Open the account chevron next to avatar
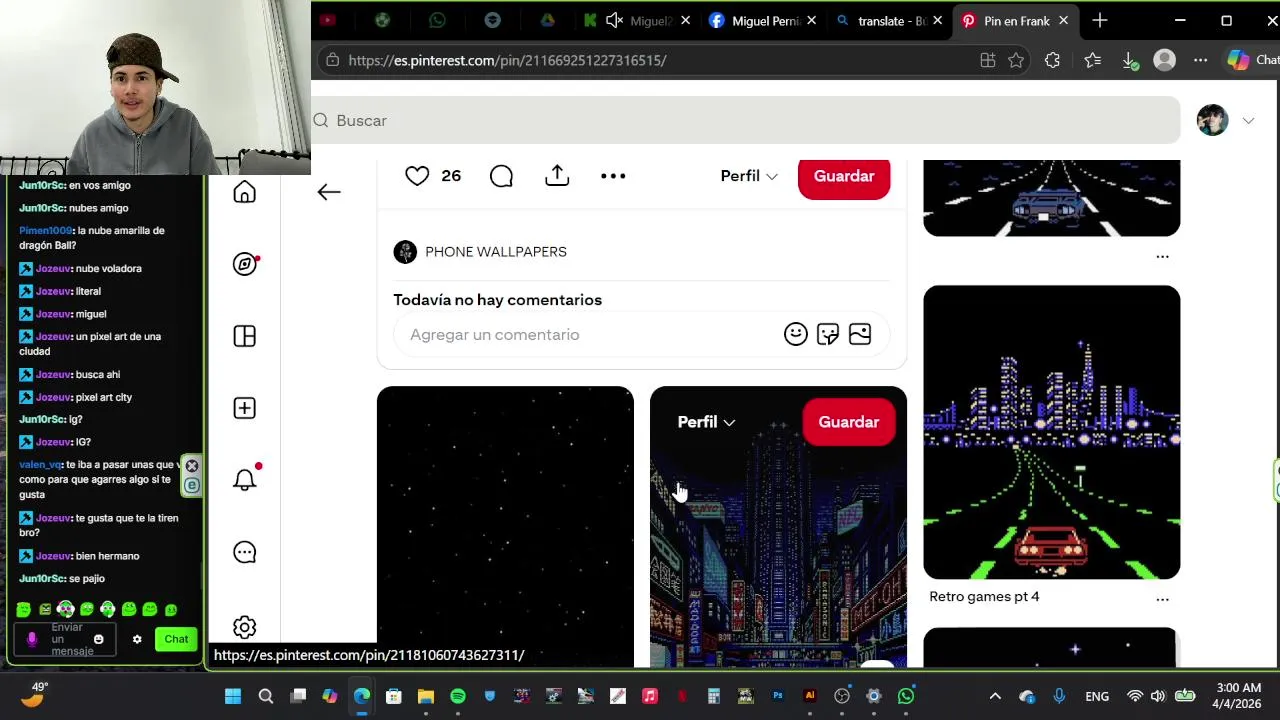Screen dimensions: 1280x720 [x=1248, y=121]
